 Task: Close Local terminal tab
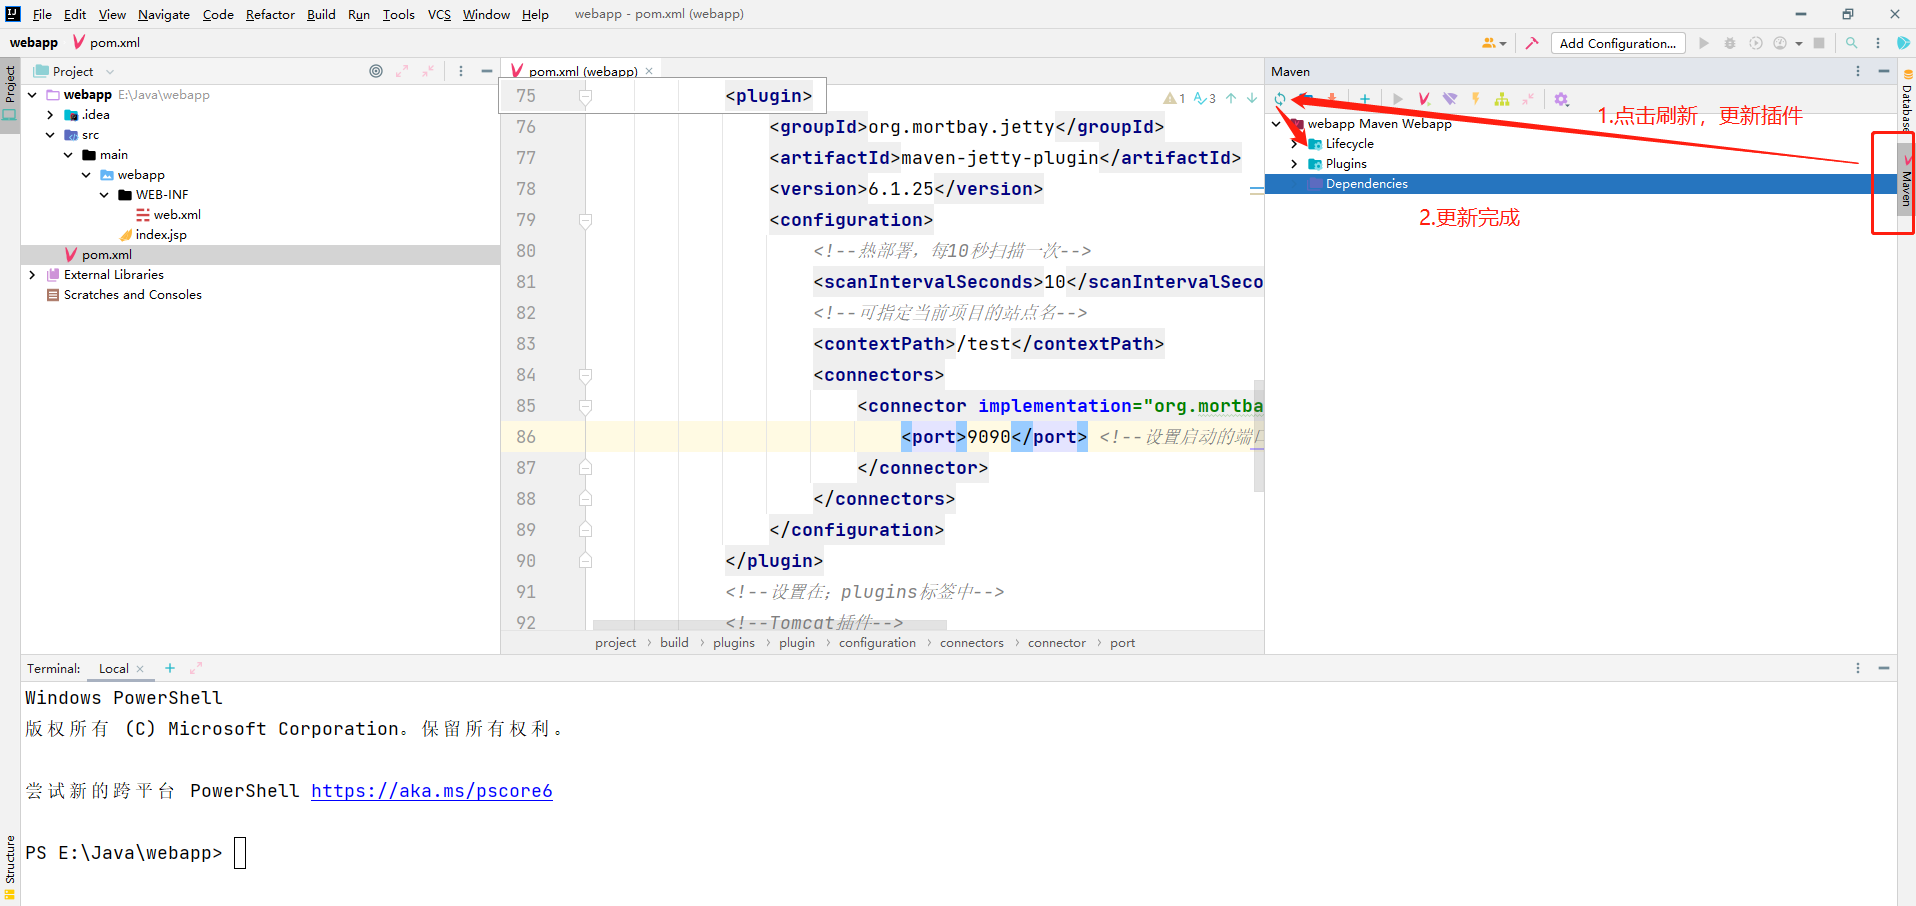[140, 669]
